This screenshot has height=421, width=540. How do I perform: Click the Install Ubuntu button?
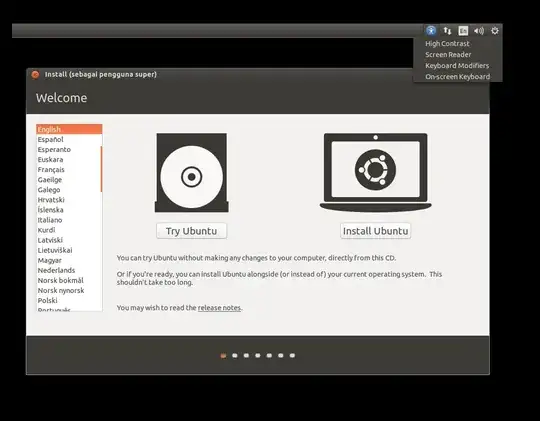click(375, 231)
